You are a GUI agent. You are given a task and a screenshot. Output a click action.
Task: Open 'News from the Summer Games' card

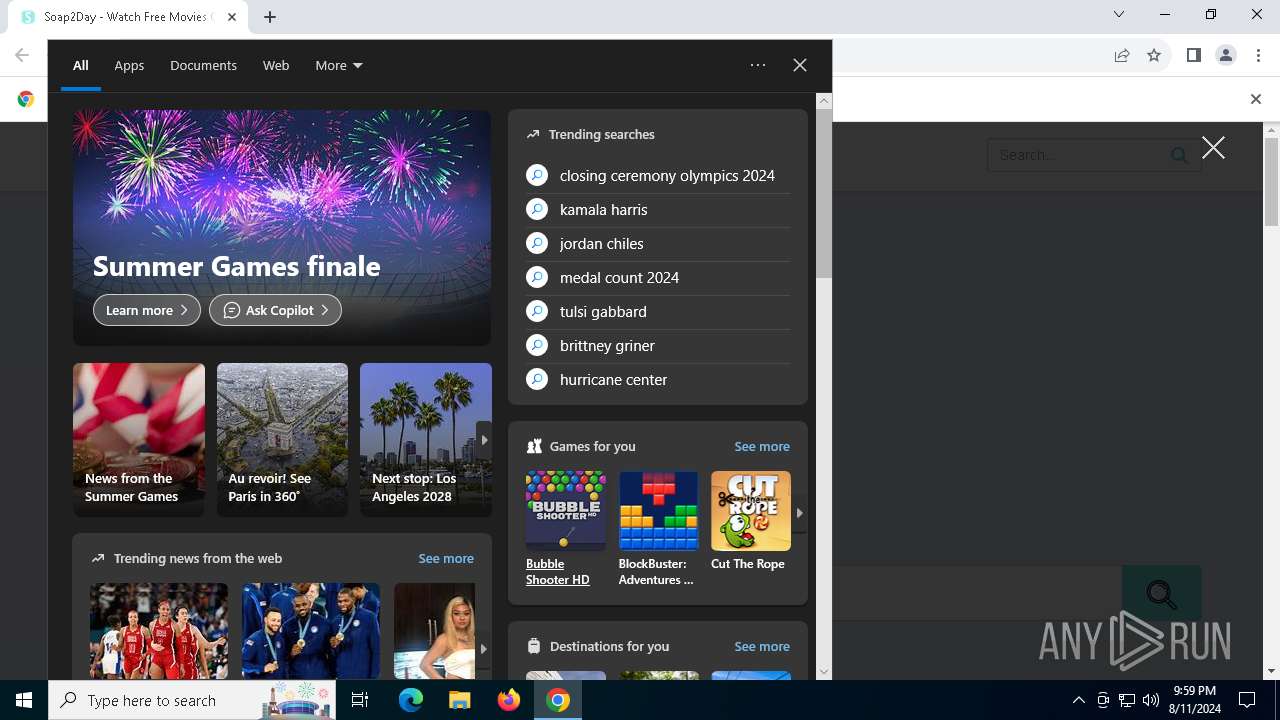coord(139,440)
